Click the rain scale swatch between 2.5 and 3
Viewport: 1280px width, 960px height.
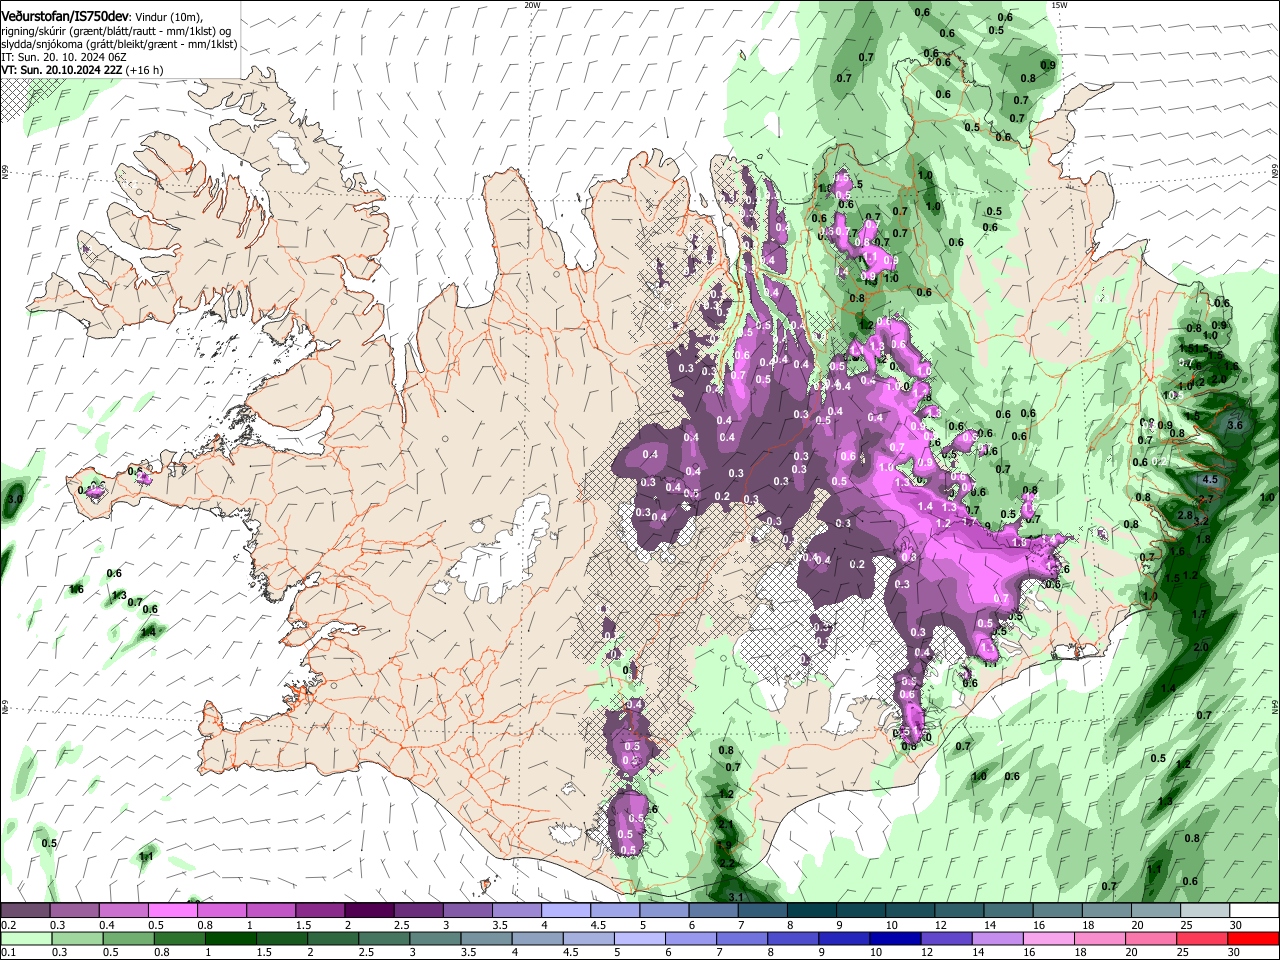click(383, 939)
